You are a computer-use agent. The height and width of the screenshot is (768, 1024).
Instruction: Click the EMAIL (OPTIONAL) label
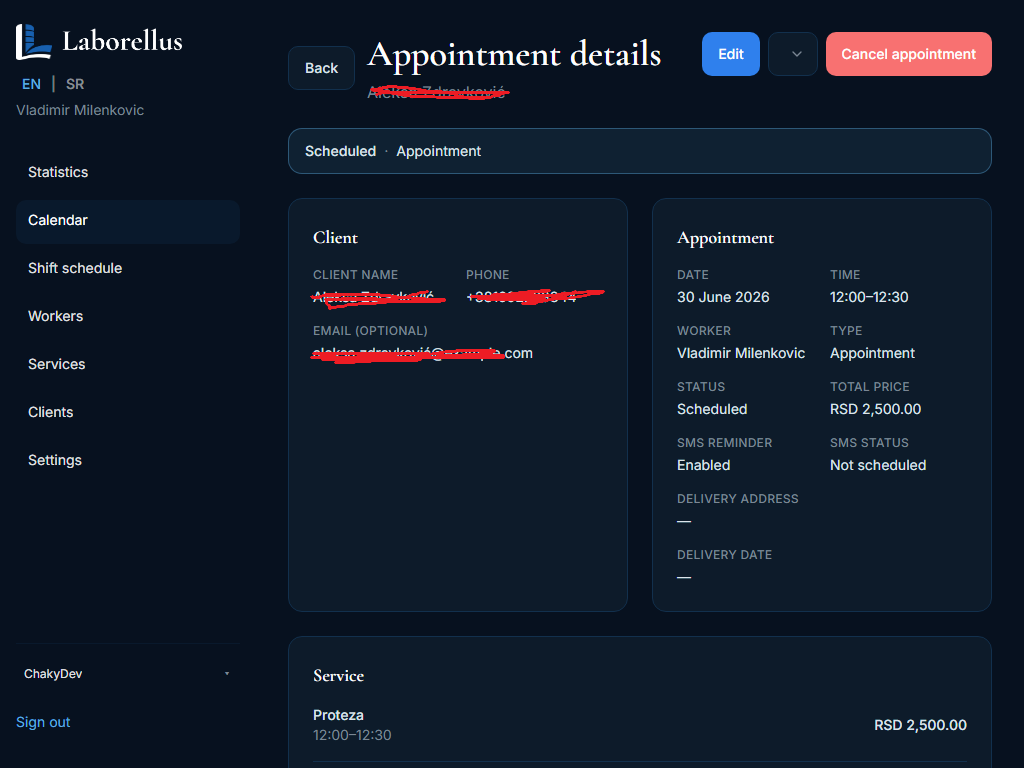370,331
